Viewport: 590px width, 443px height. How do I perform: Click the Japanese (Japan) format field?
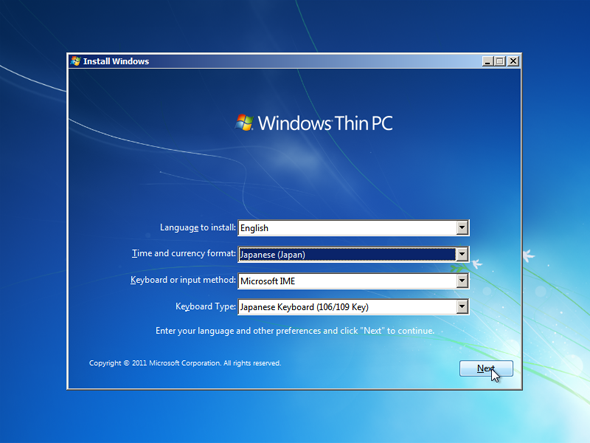tap(353, 254)
